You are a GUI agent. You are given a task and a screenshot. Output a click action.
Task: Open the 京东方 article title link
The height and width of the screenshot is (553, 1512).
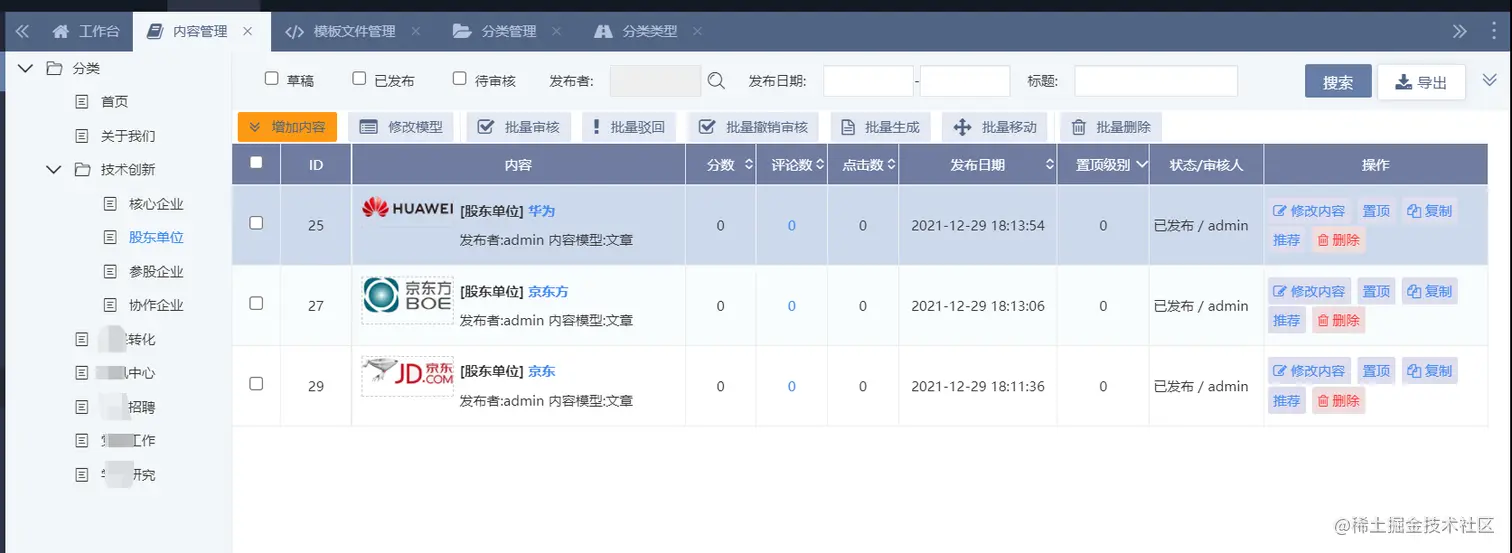pyautogui.click(x=548, y=292)
